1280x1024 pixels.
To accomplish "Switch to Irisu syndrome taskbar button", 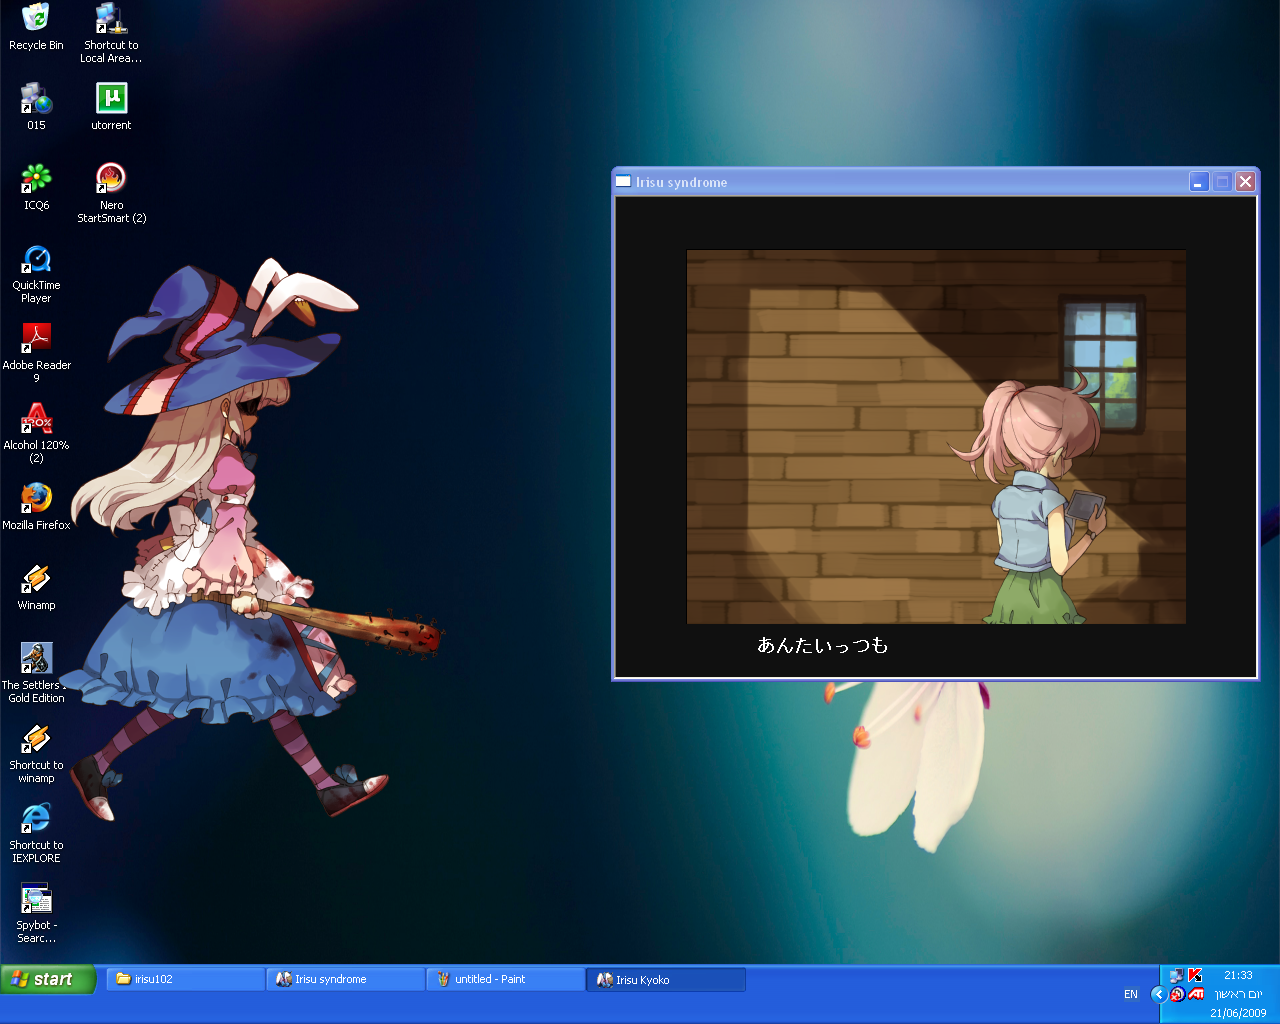I will coord(346,979).
